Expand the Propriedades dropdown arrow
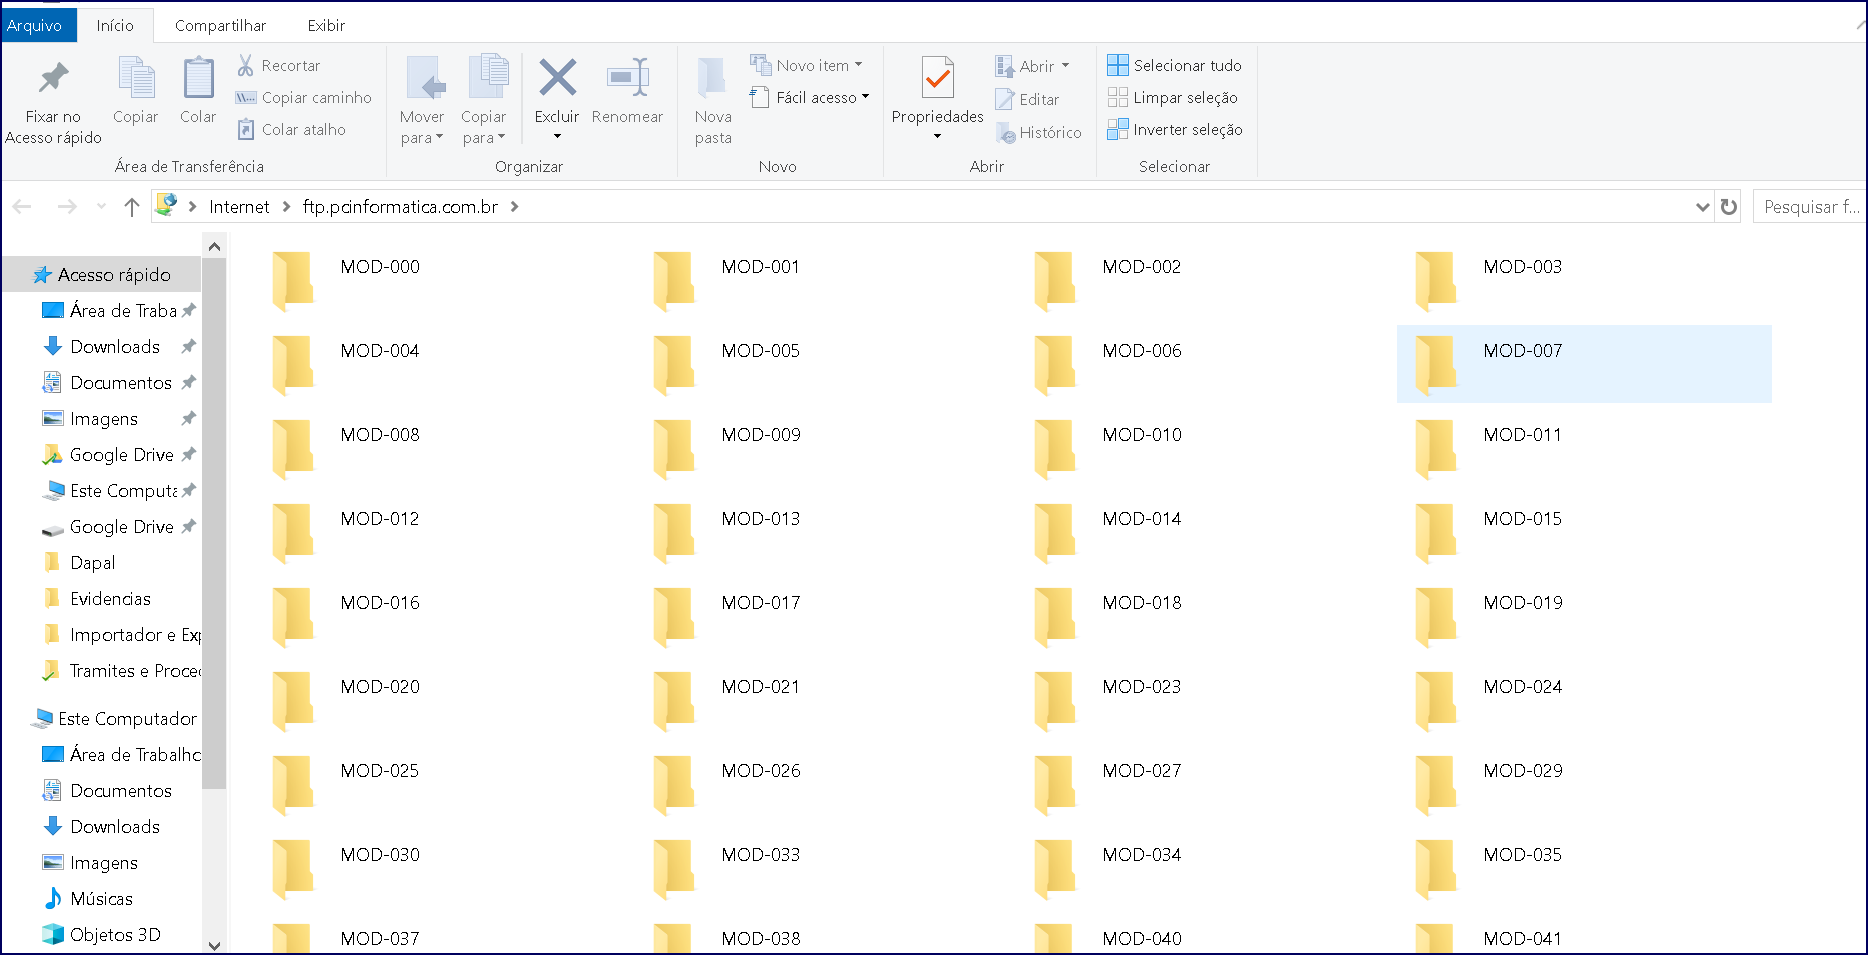Image resolution: width=1868 pixels, height=955 pixels. [x=937, y=137]
